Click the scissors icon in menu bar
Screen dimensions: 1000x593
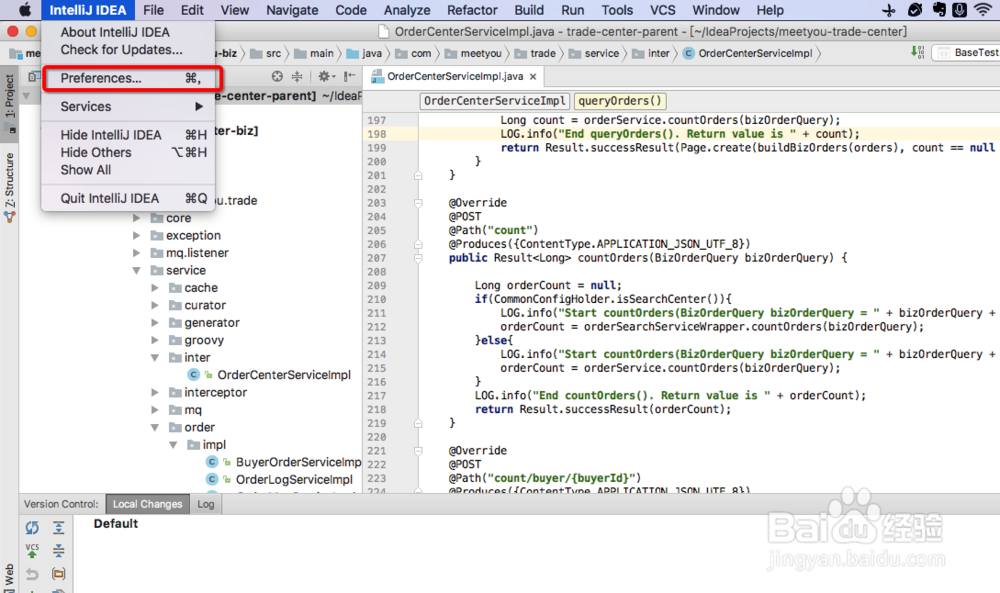[888, 10]
